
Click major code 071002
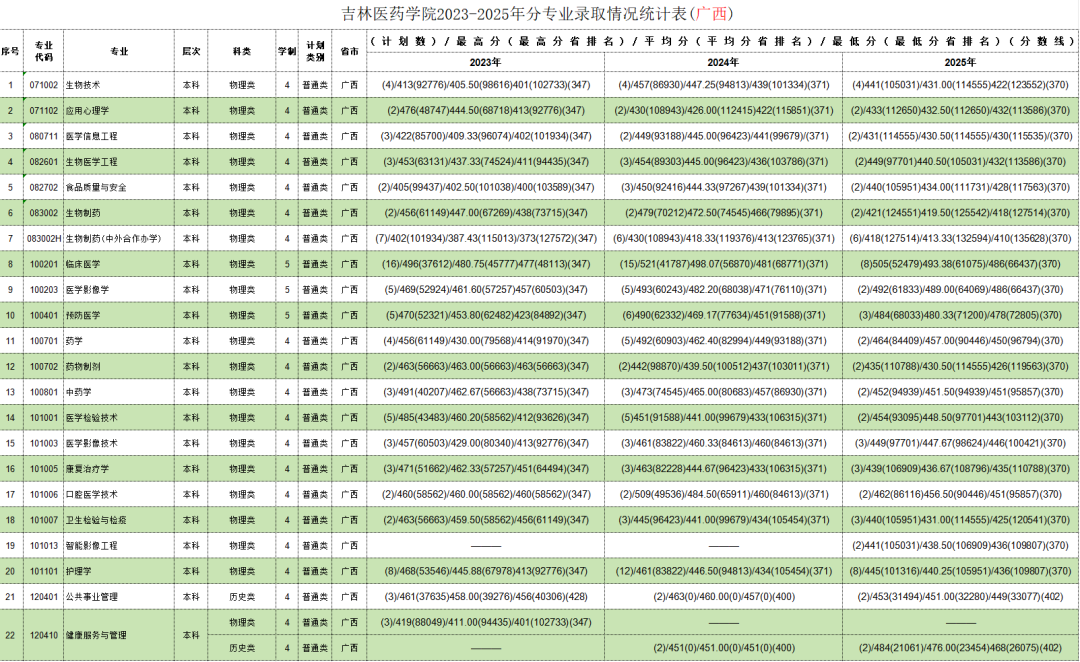[x=43, y=85]
